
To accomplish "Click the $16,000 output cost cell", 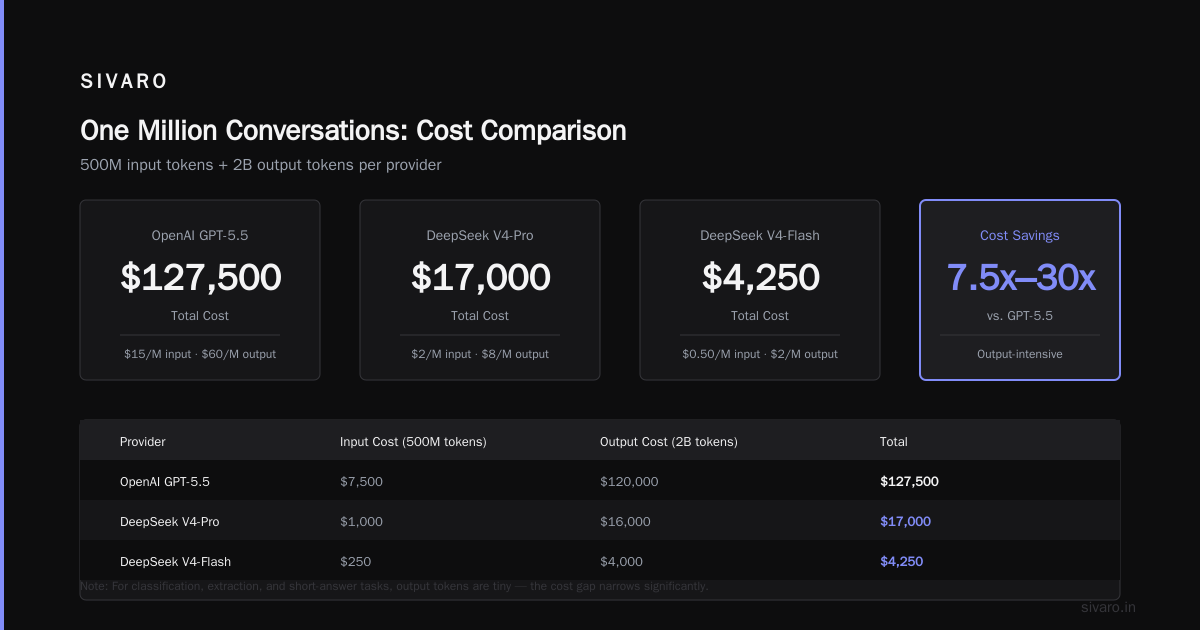I will (x=625, y=521).
